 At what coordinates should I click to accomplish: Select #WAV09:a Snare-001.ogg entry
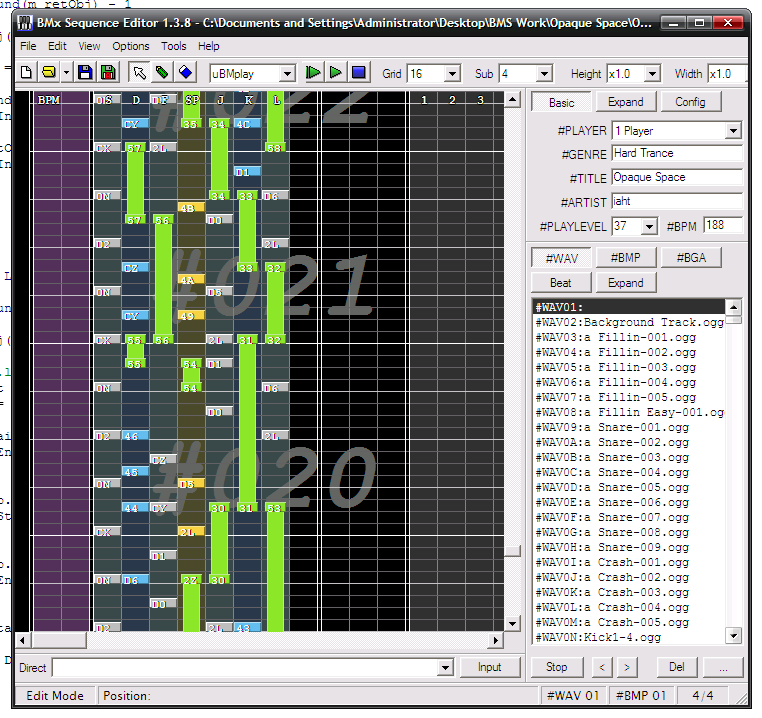629,427
